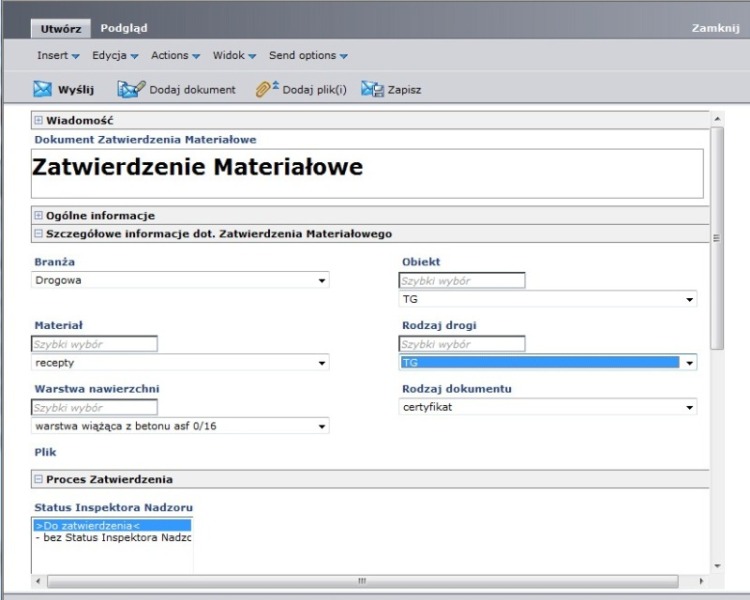
Task: Open the Rodzaj dokumentu dropdown
Action: pos(689,408)
